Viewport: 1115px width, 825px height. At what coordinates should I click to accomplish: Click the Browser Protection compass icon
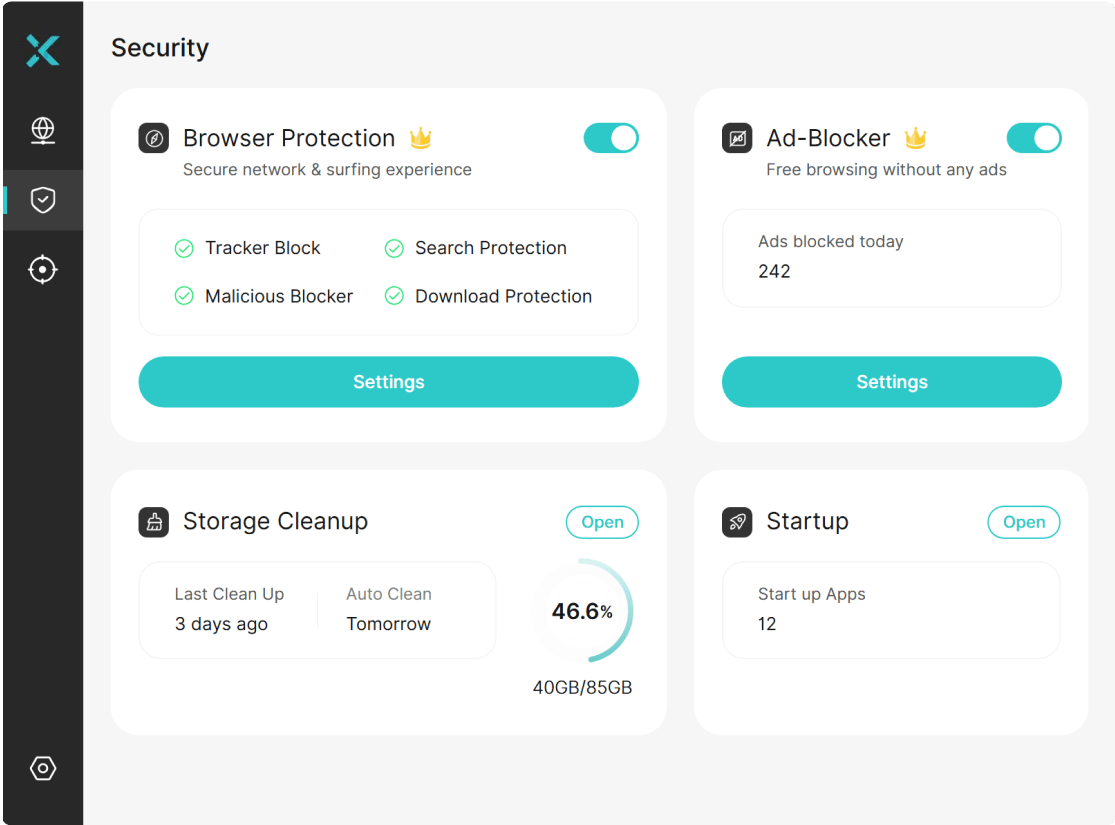click(154, 138)
